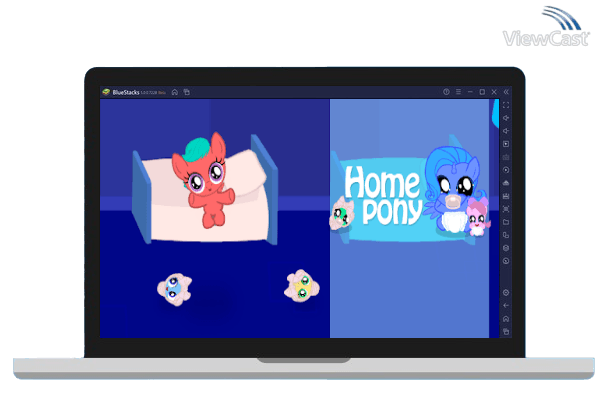Click the play-square sidebar icon
602x414 pixels.
506,144
